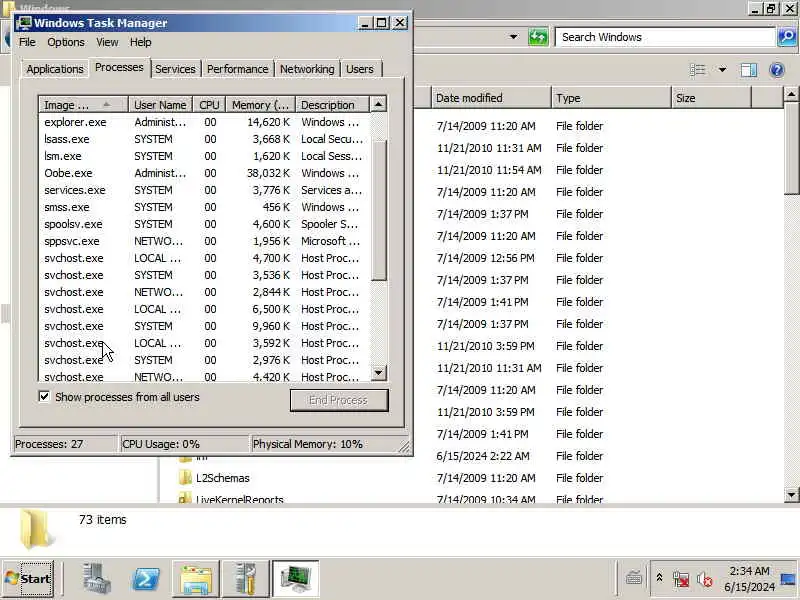Click process list scroll up arrow
Image resolution: width=800 pixels, height=600 pixels.
378,104
